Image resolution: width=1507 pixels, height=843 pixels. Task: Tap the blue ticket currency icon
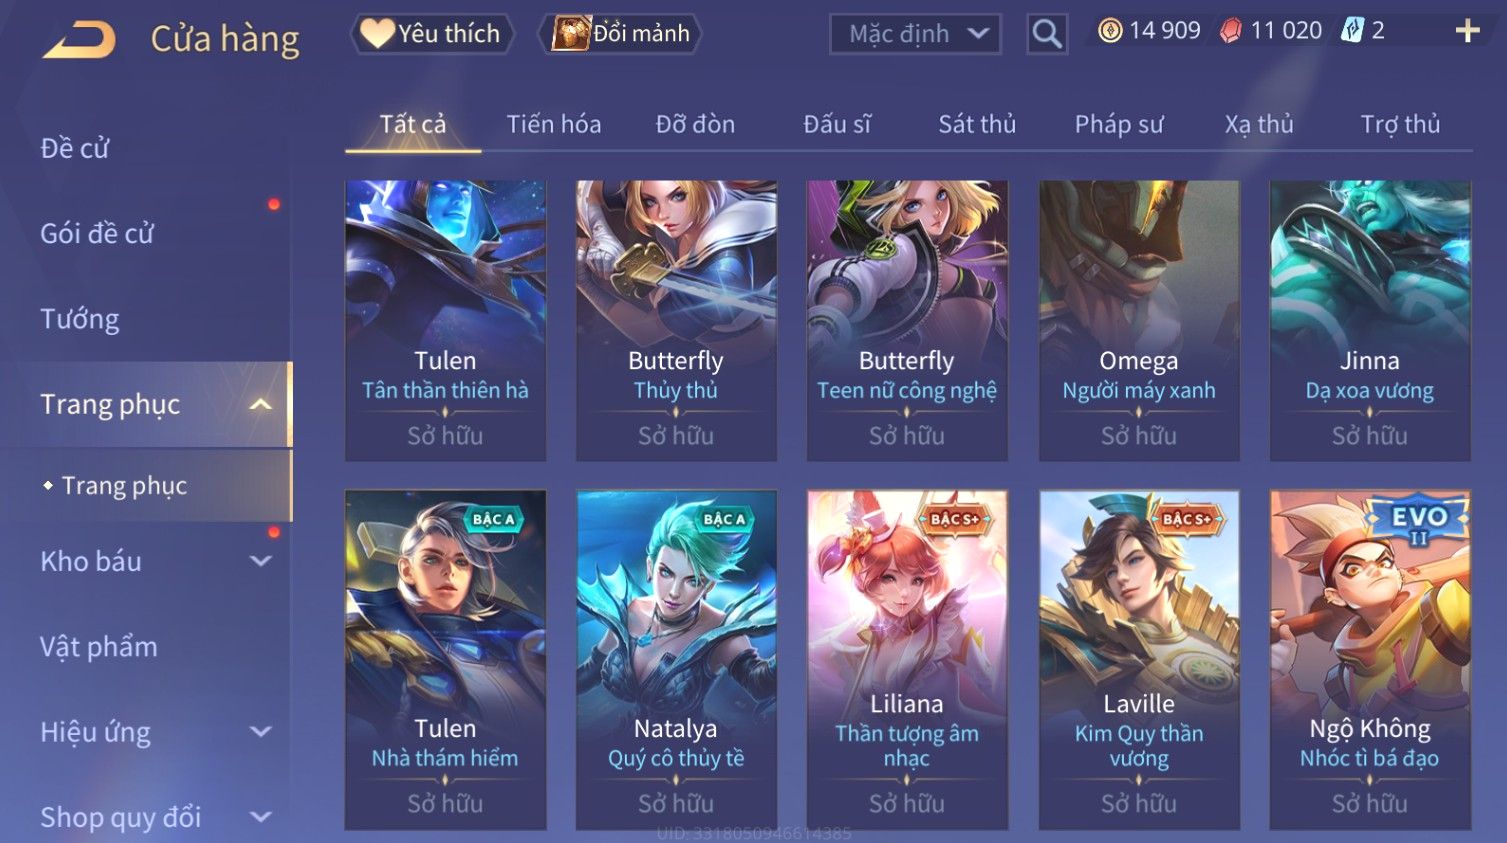1353,31
